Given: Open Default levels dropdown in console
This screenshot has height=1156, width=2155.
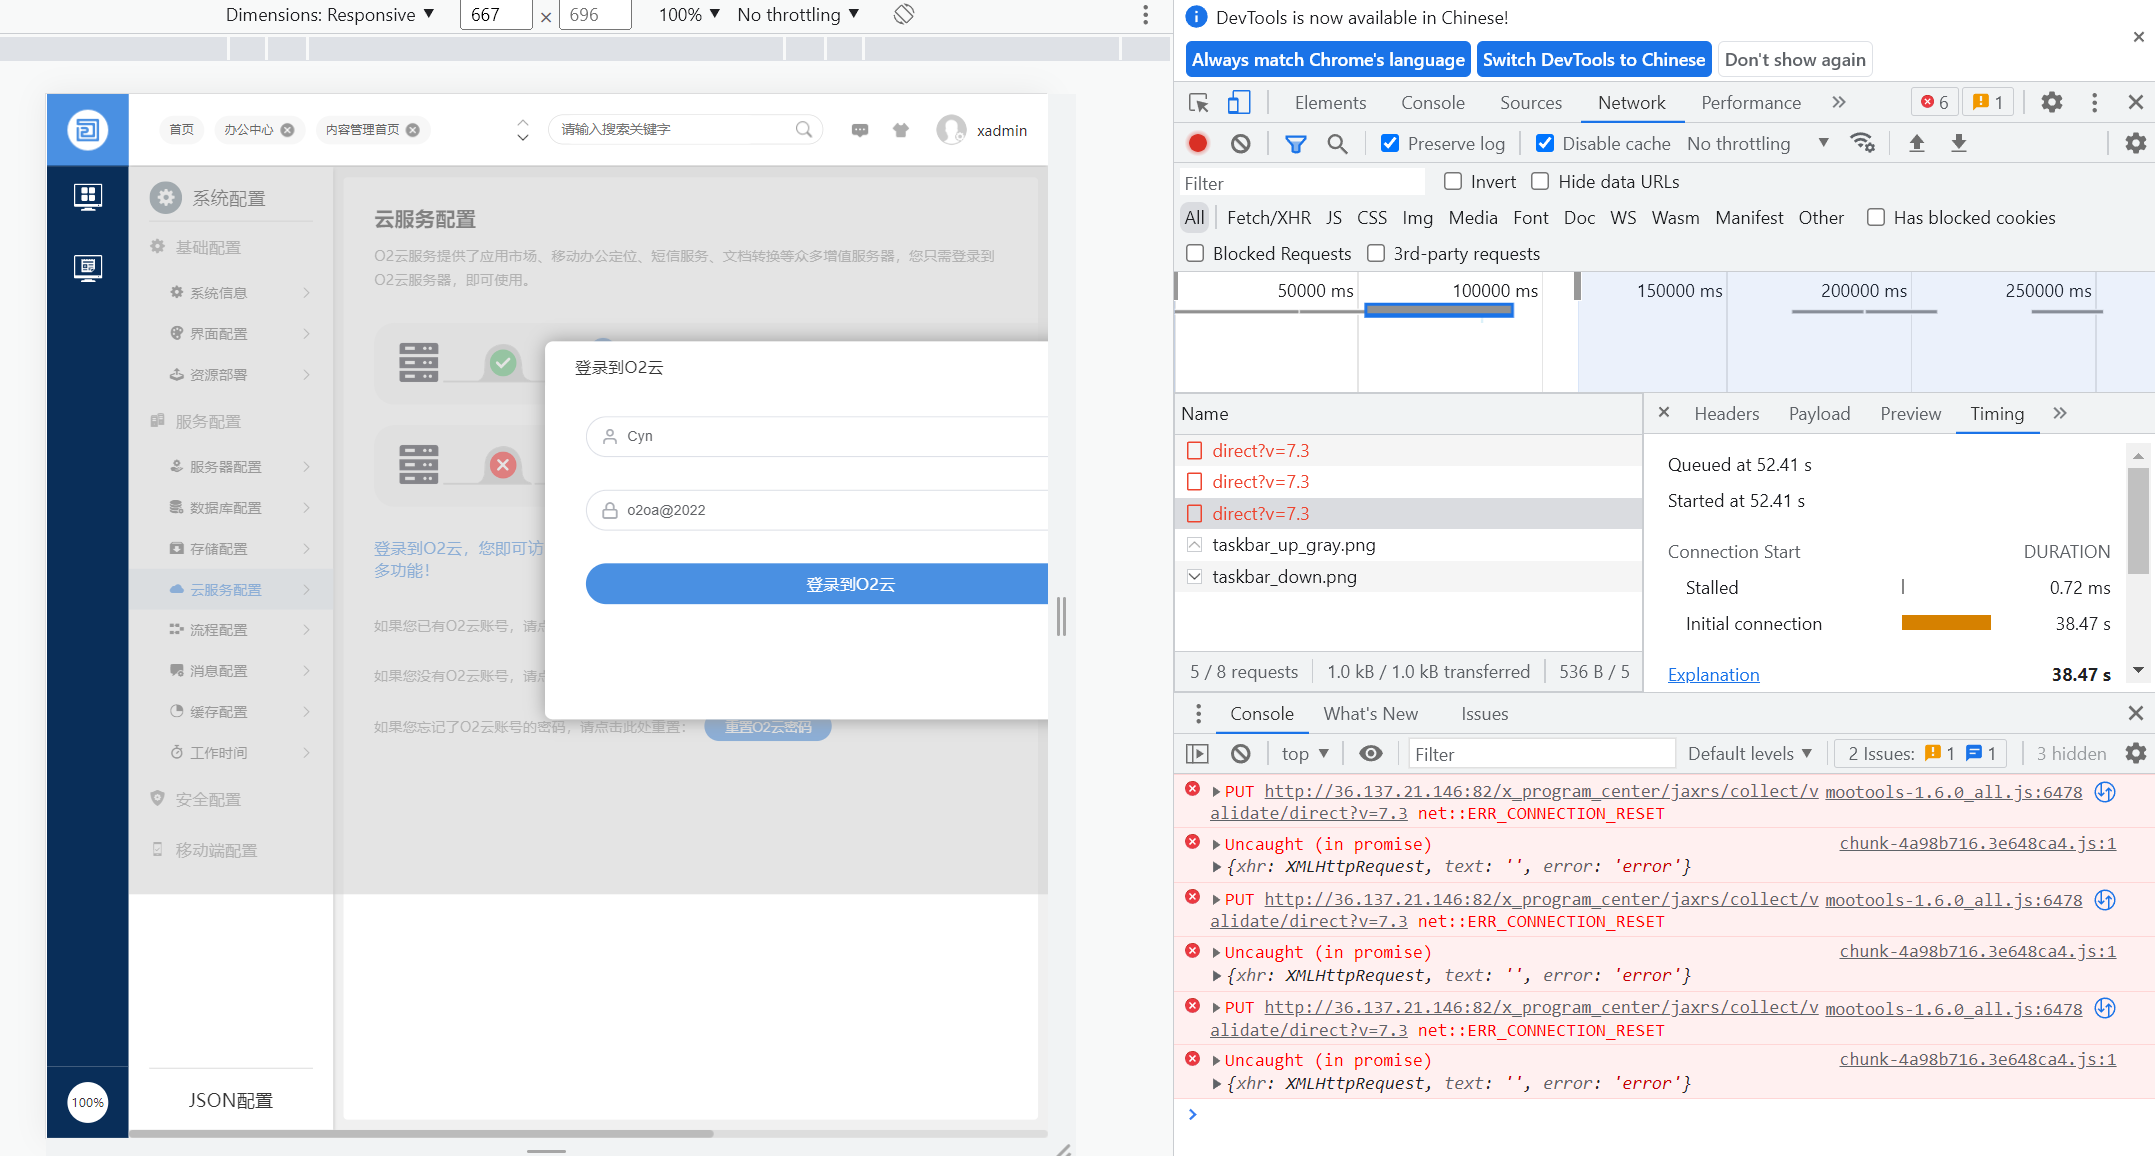Looking at the screenshot, I should tap(1749, 754).
